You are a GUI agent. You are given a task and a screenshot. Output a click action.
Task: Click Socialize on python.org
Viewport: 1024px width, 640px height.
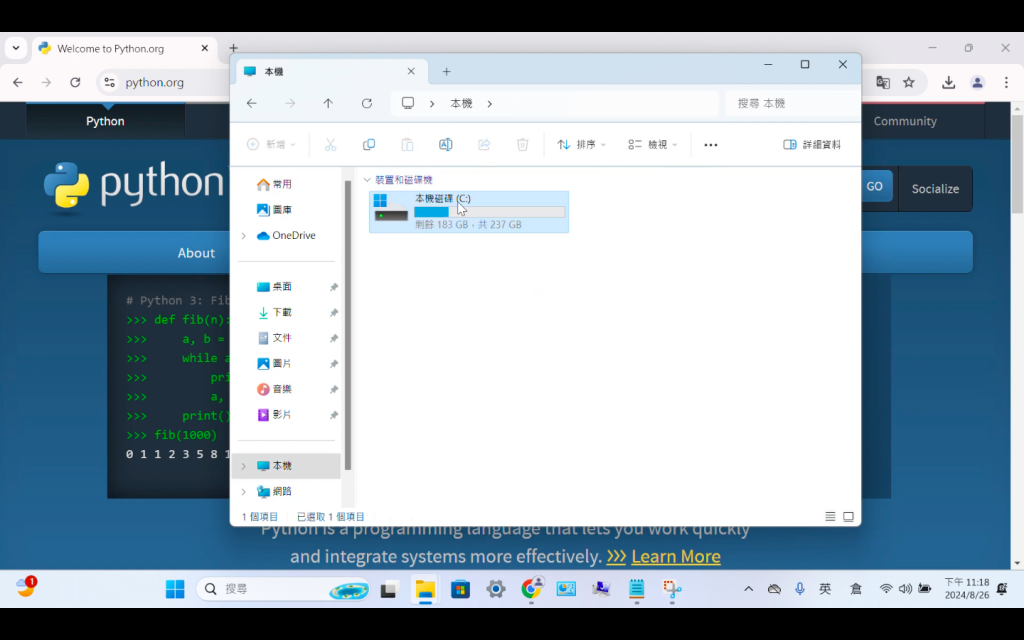935,189
